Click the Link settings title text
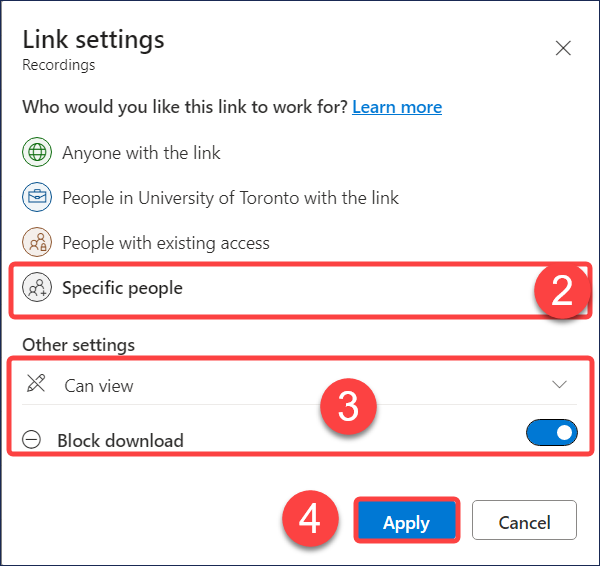 click(x=93, y=40)
